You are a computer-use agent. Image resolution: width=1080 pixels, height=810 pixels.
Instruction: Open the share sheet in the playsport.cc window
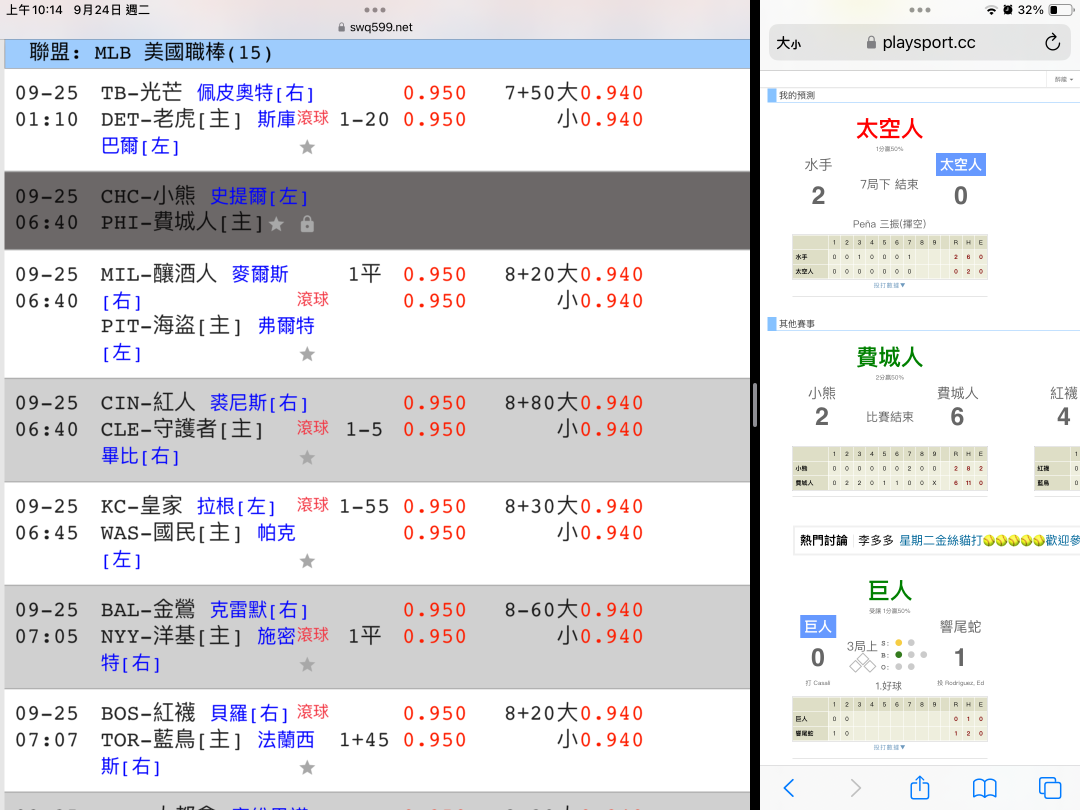coord(920,787)
